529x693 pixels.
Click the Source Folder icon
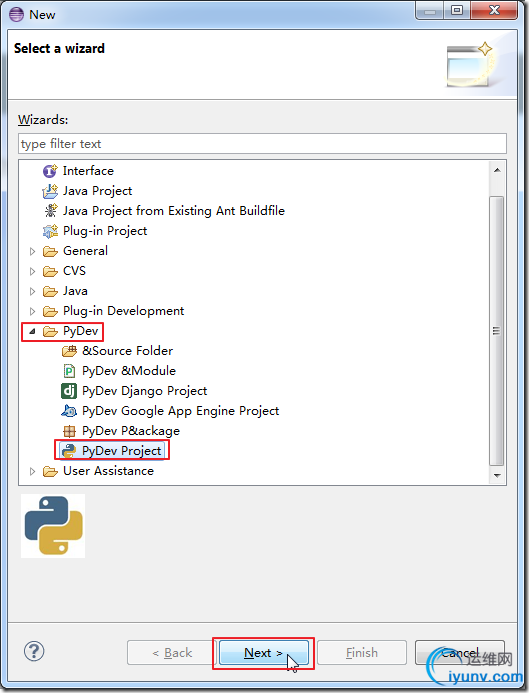(69, 351)
